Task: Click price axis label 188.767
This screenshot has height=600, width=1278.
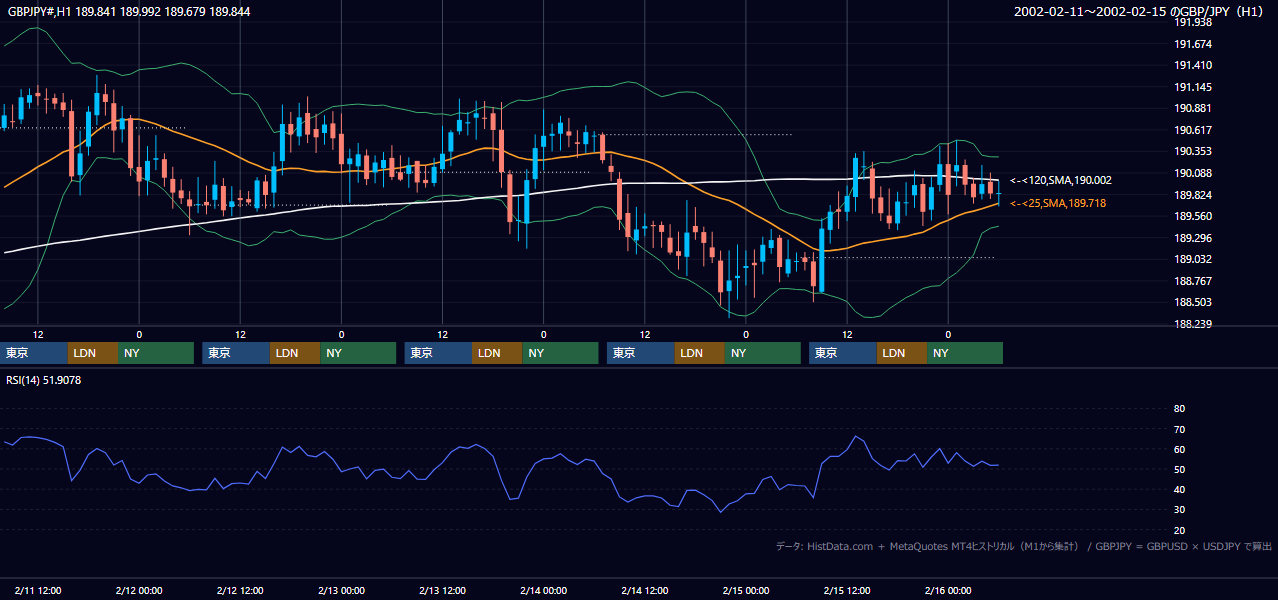Action: pos(1193,281)
